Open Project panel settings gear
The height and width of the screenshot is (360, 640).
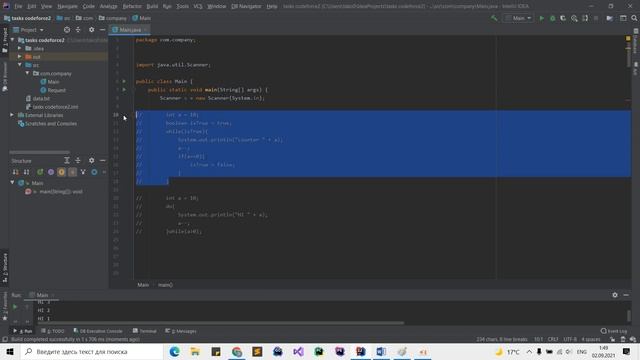[x=91, y=30]
